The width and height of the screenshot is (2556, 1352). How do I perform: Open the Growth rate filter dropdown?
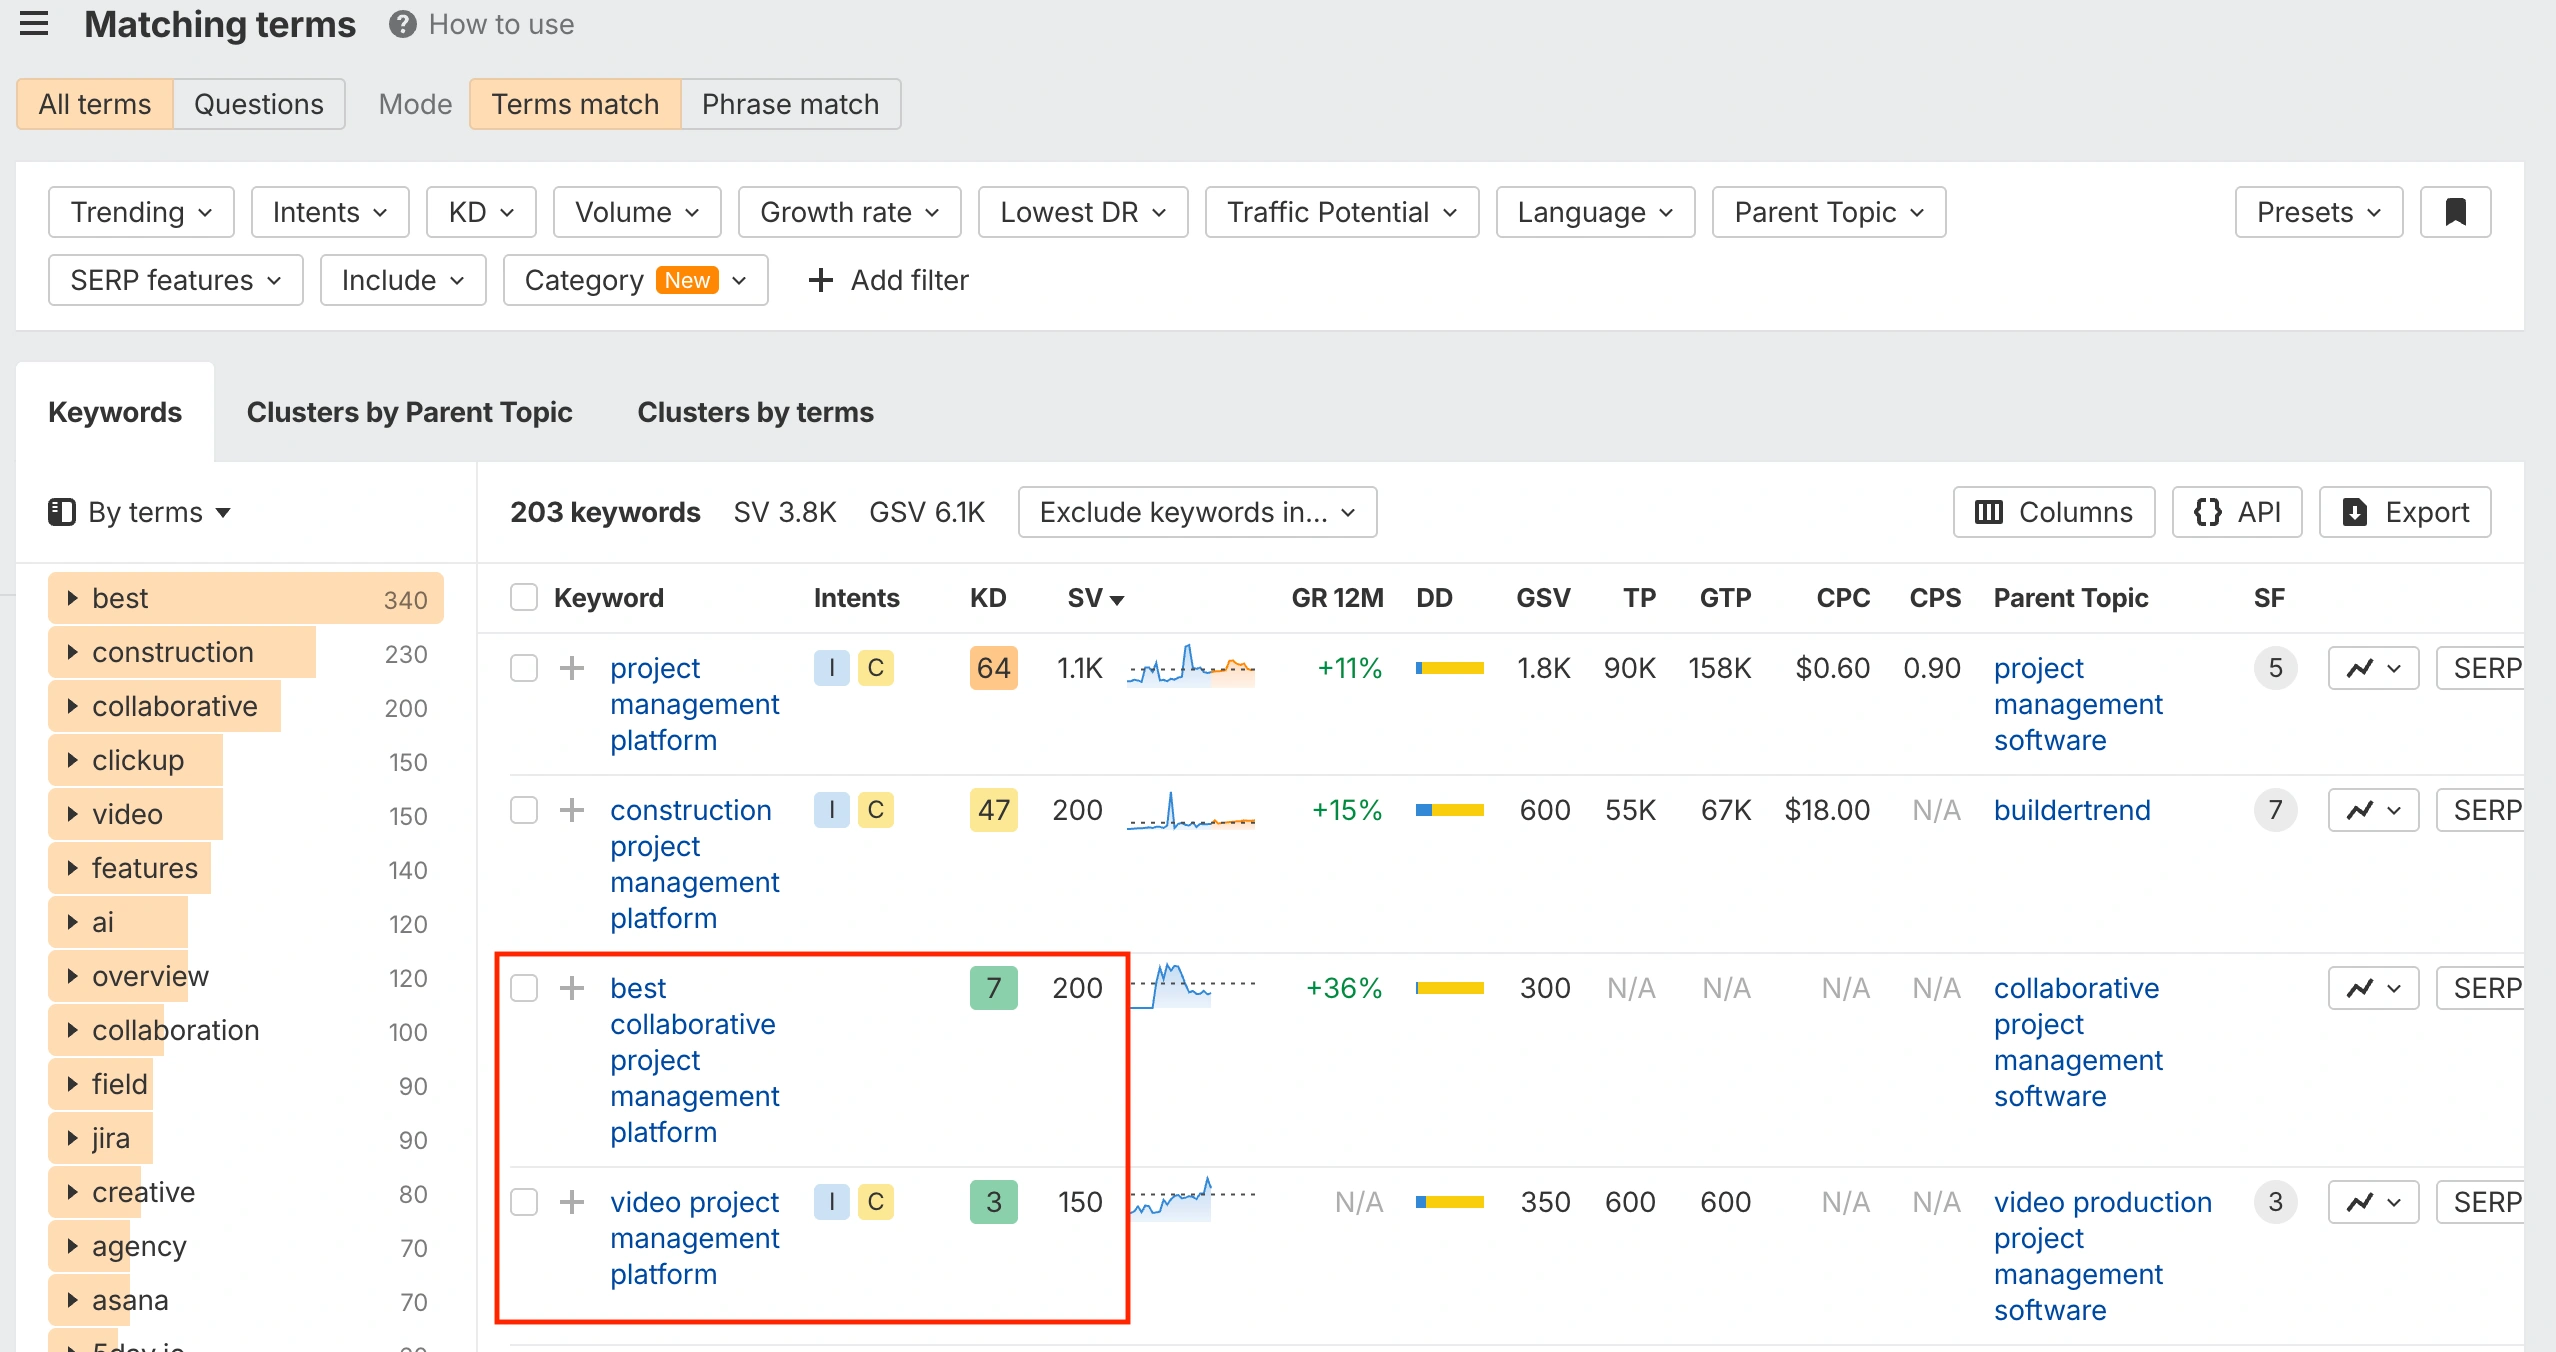pos(850,212)
